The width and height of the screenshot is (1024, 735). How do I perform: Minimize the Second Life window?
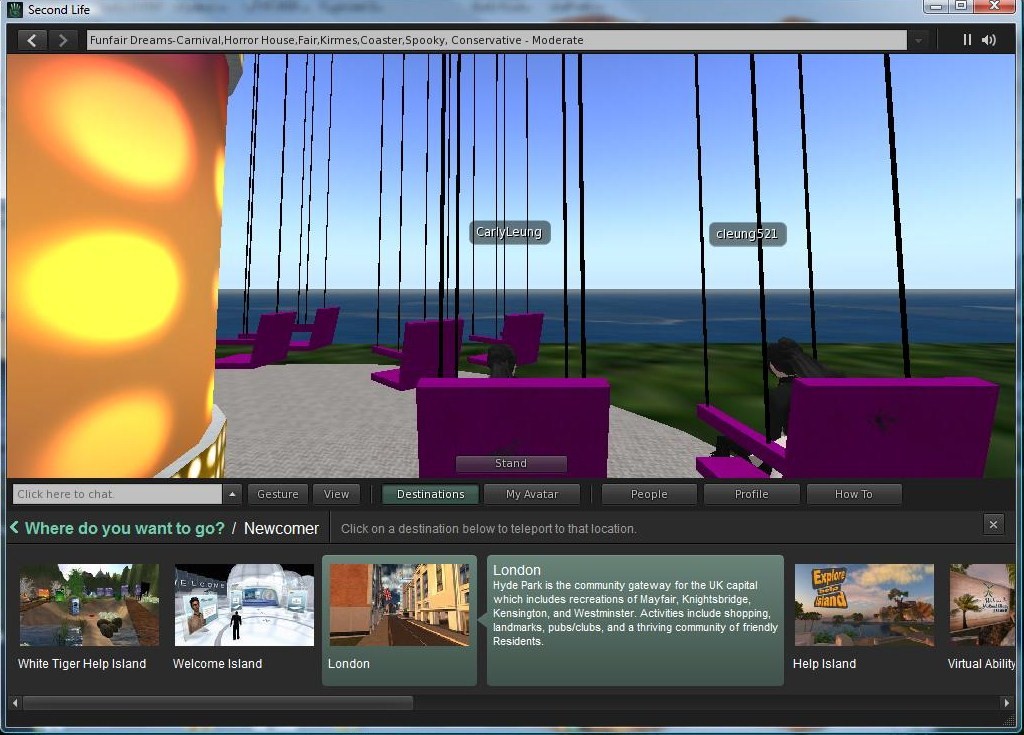936,6
